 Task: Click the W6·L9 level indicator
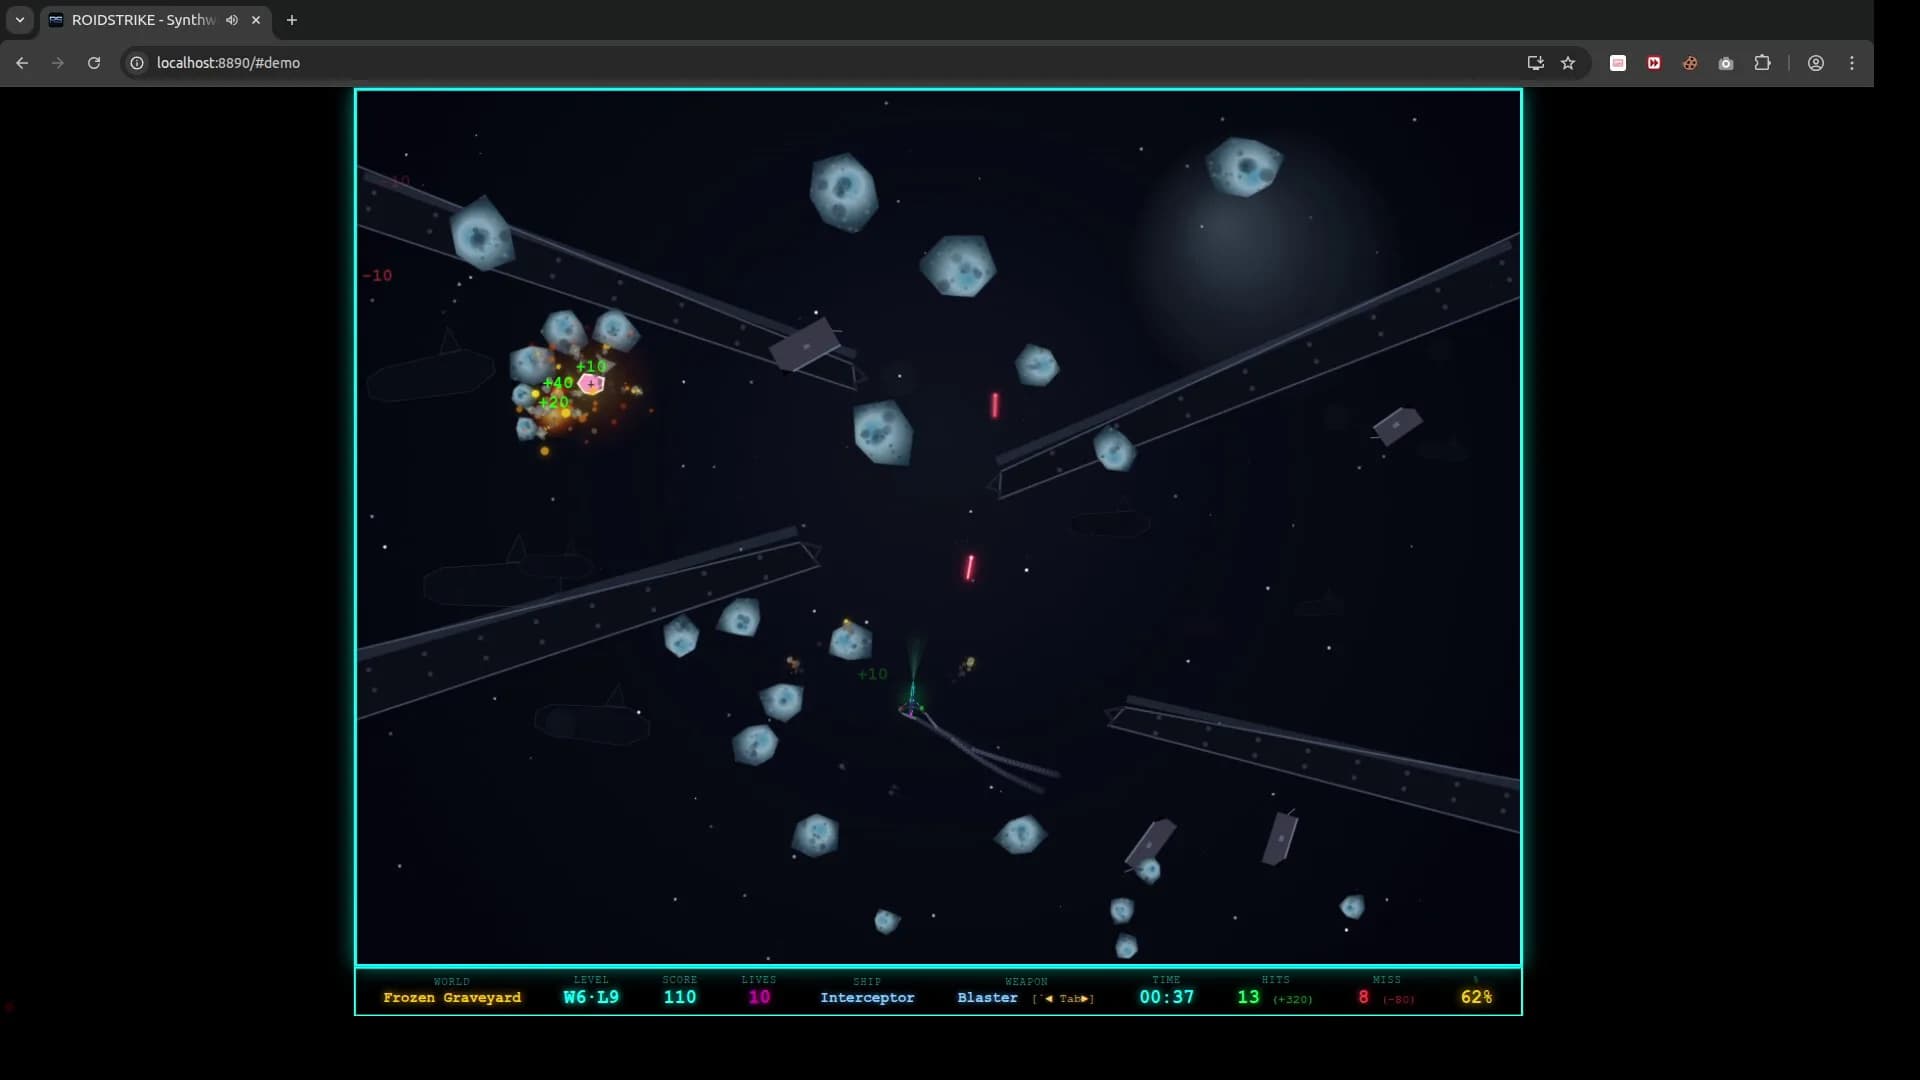coord(591,997)
